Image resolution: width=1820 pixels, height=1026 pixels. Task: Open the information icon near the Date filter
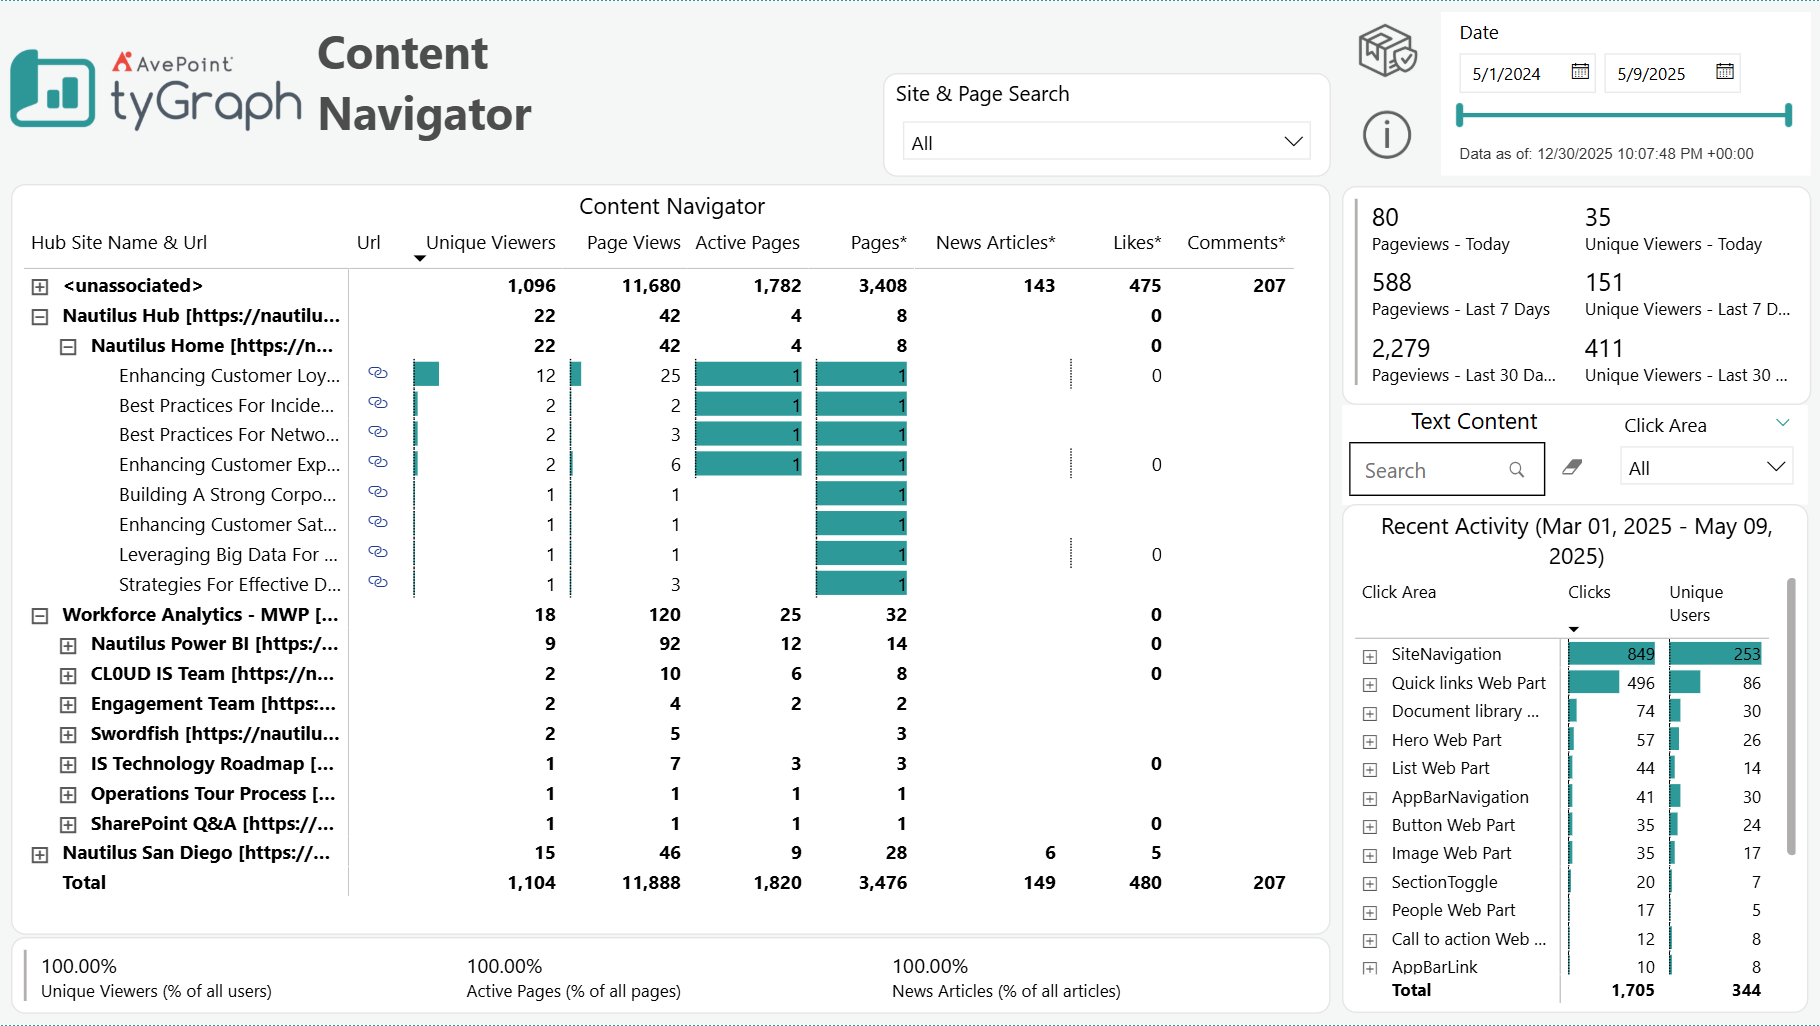click(1386, 135)
